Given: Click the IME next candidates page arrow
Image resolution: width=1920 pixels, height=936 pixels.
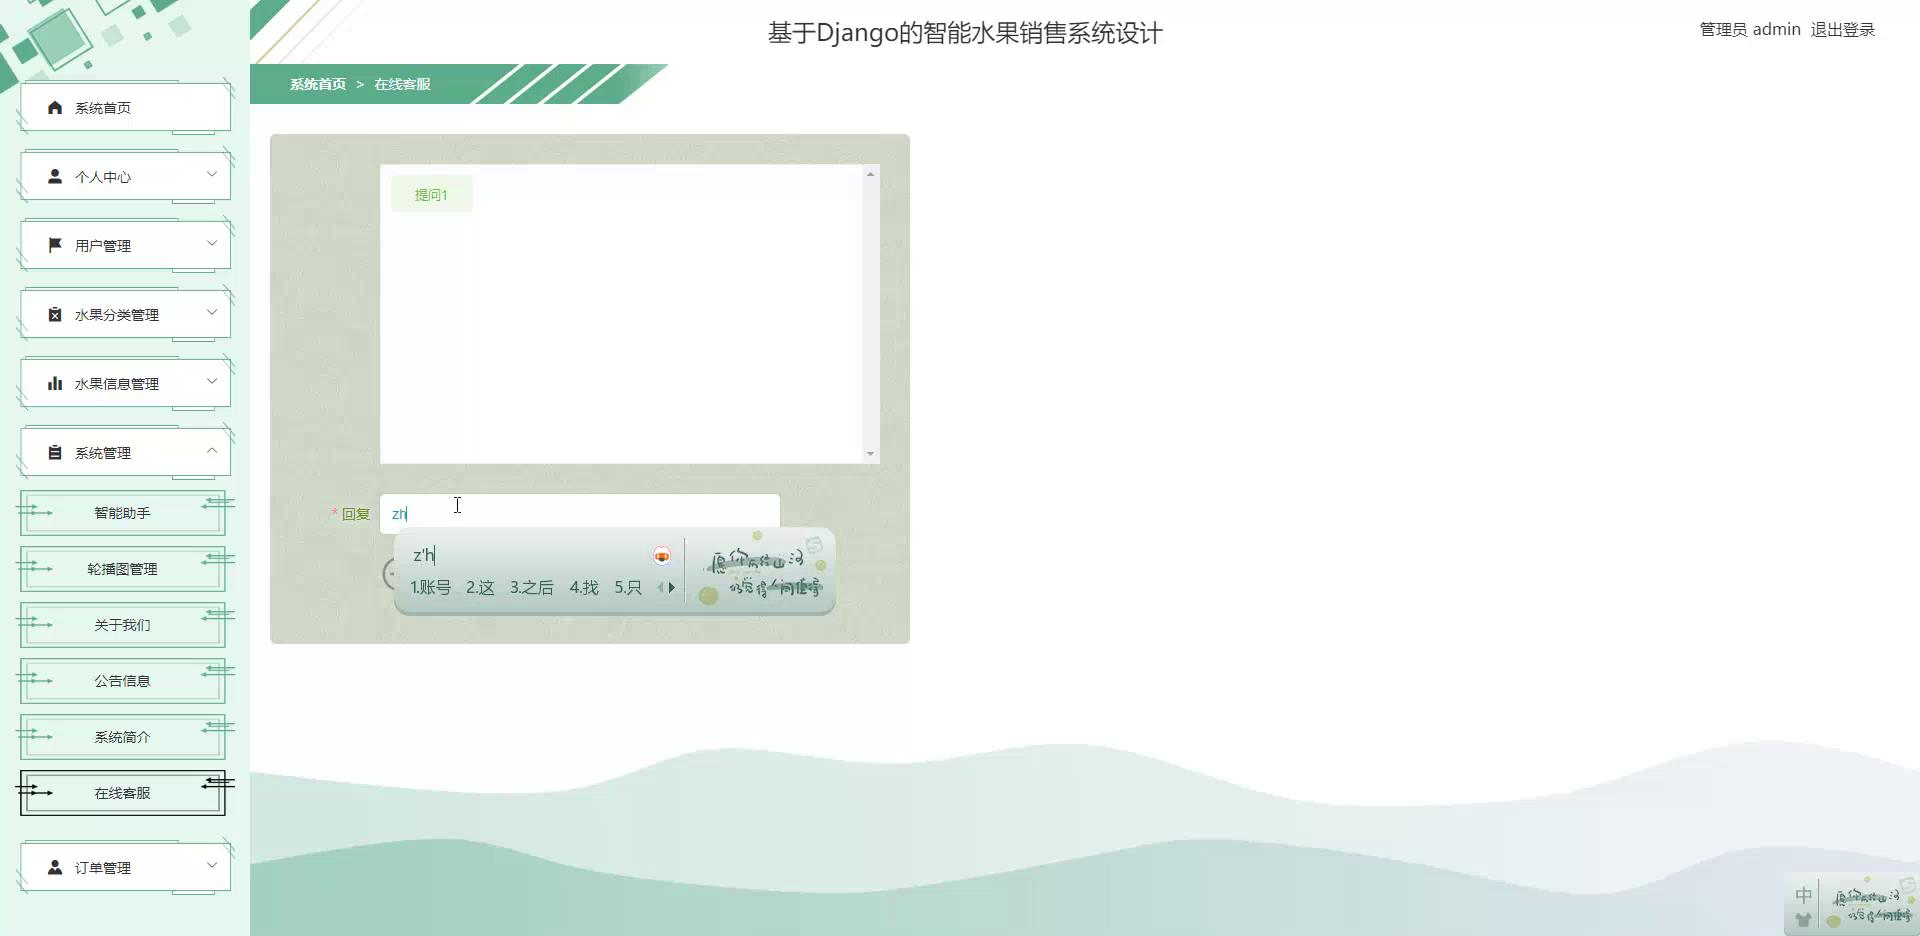Looking at the screenshot, I should point(672,587).
